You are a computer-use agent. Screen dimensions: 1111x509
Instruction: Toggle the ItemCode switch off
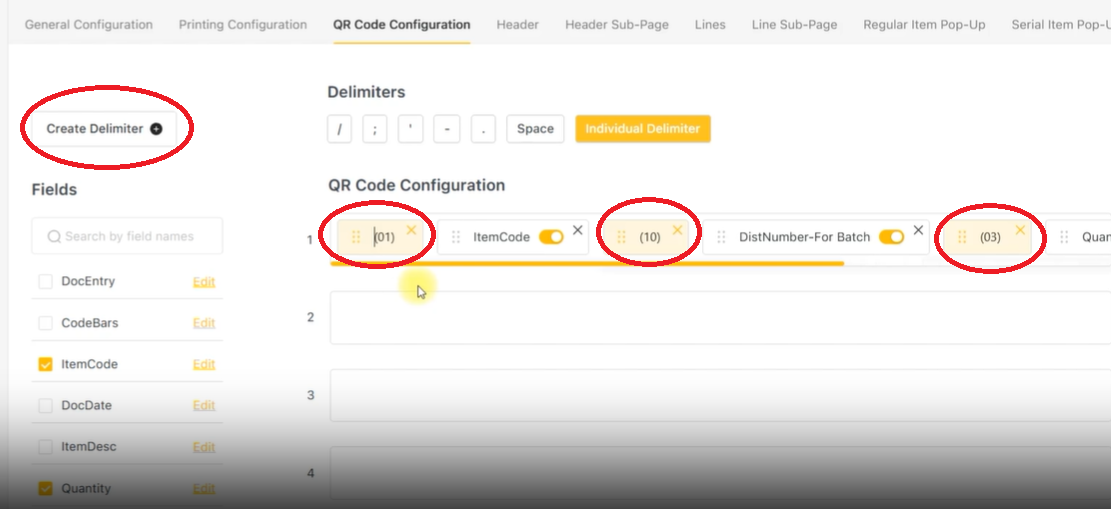click(x=551, y=237)
